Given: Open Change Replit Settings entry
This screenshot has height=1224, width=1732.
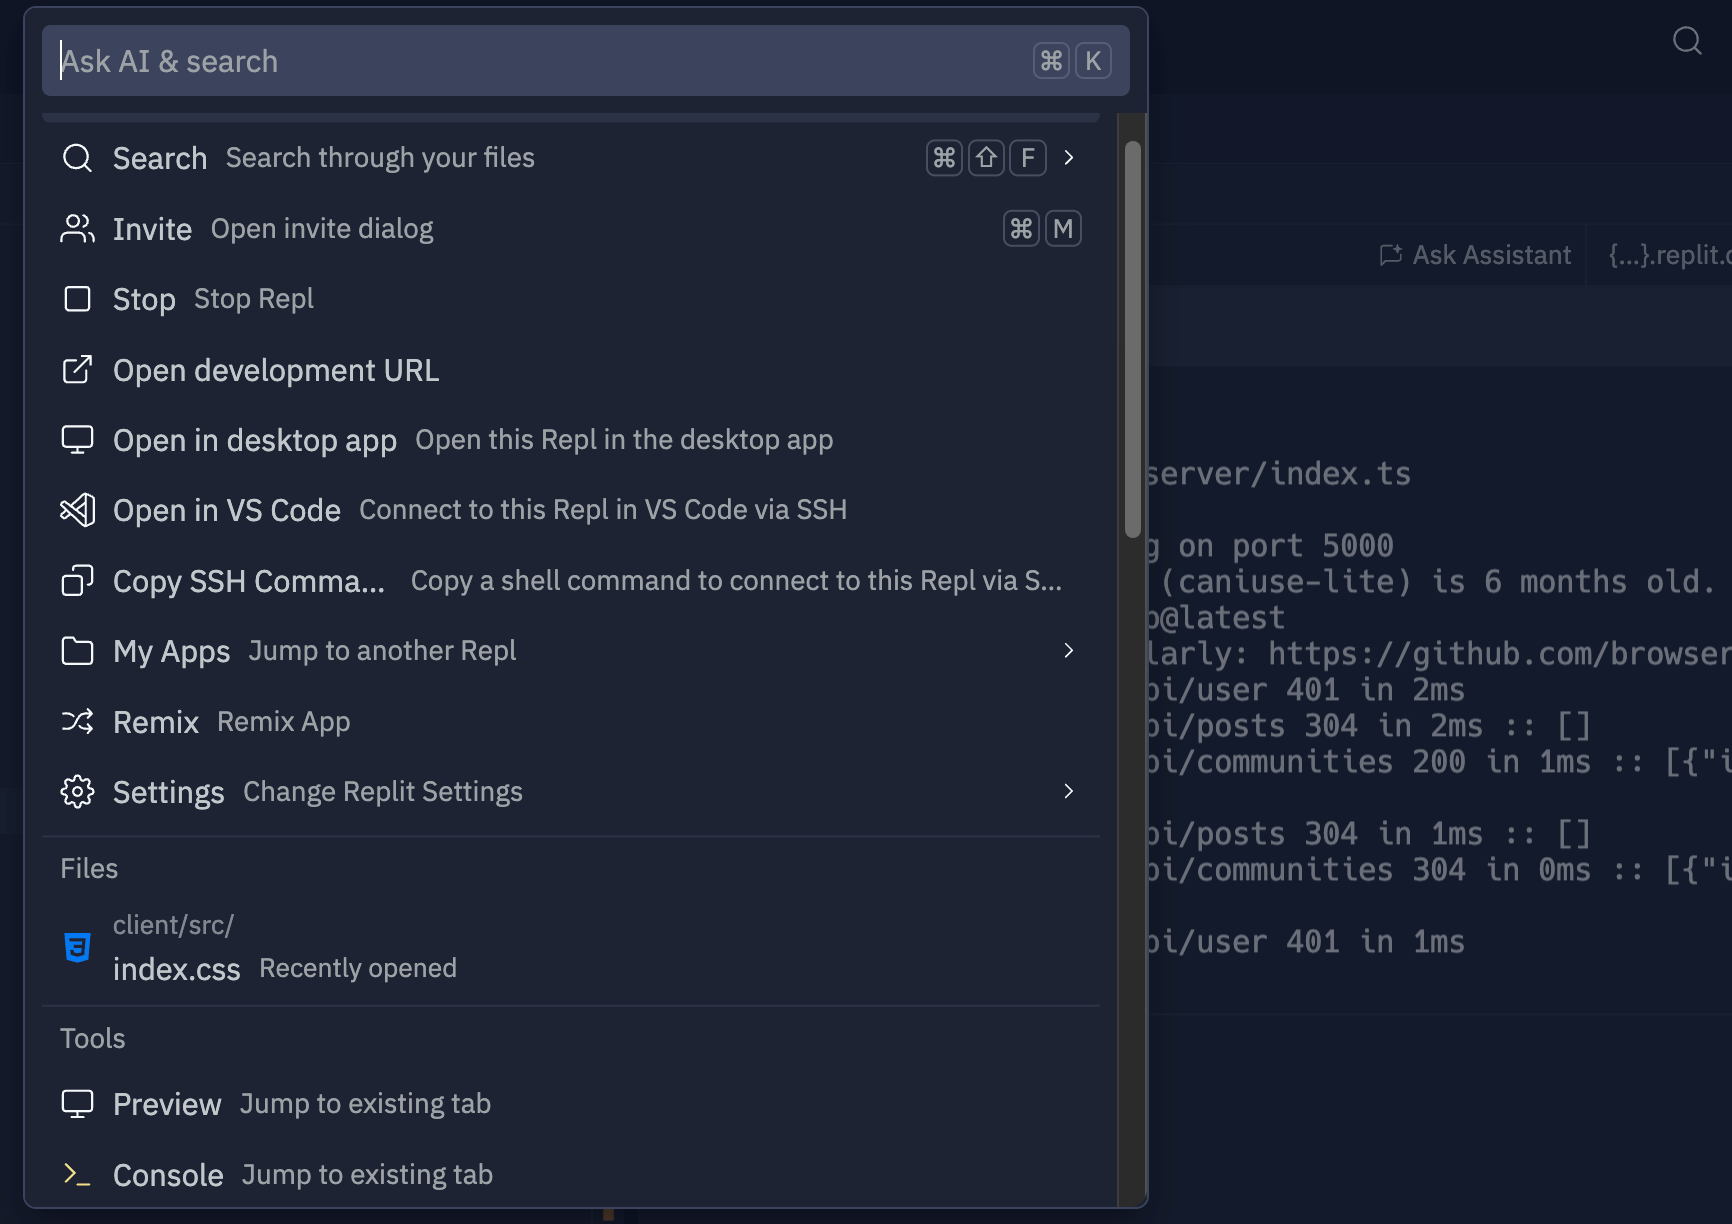Looking at the screenshot, I should [x=571, y=792].
